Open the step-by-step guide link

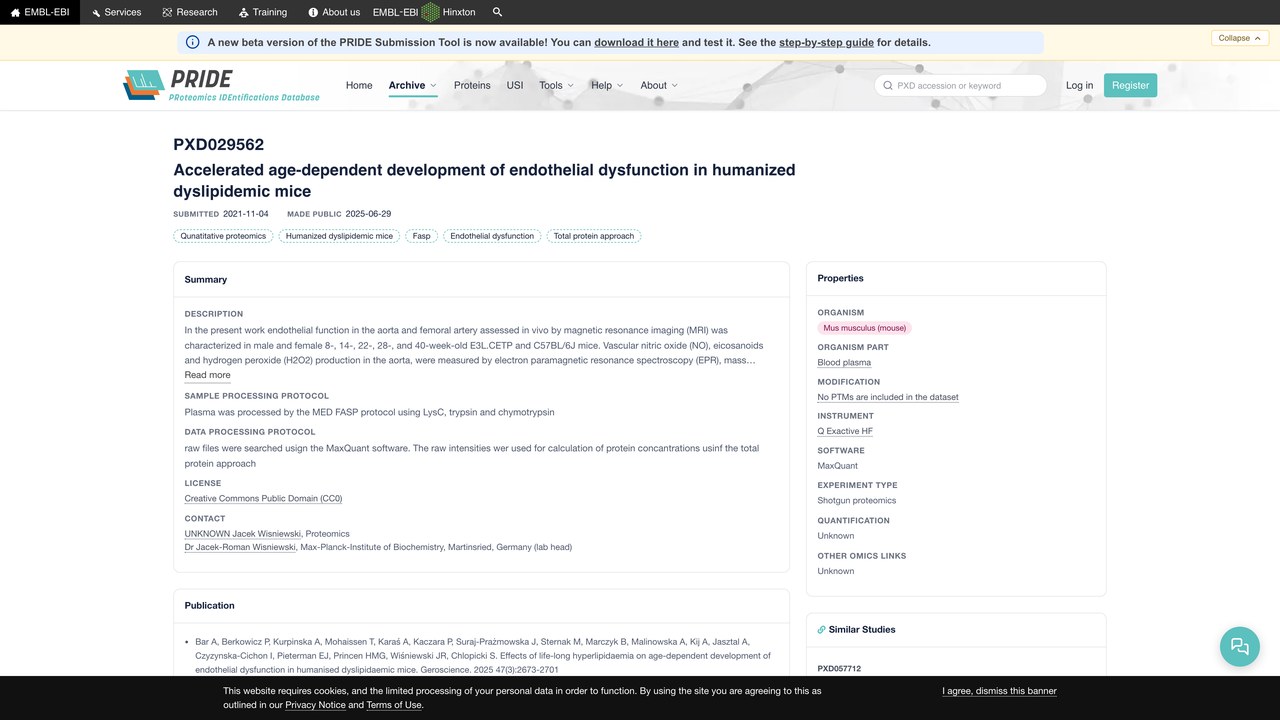pos(826,42)
